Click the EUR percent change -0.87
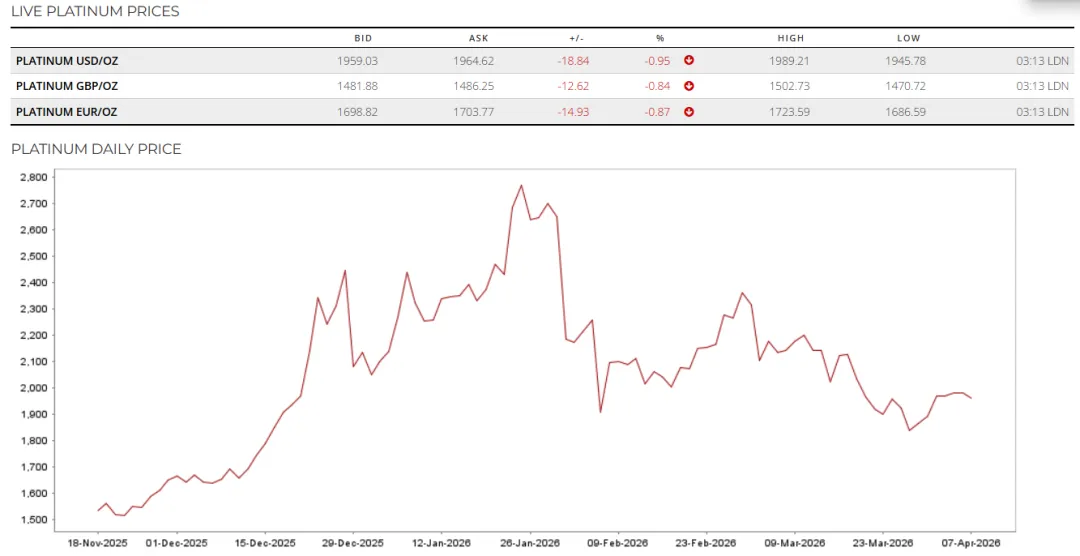The image size is (1080, 556). 657,112
